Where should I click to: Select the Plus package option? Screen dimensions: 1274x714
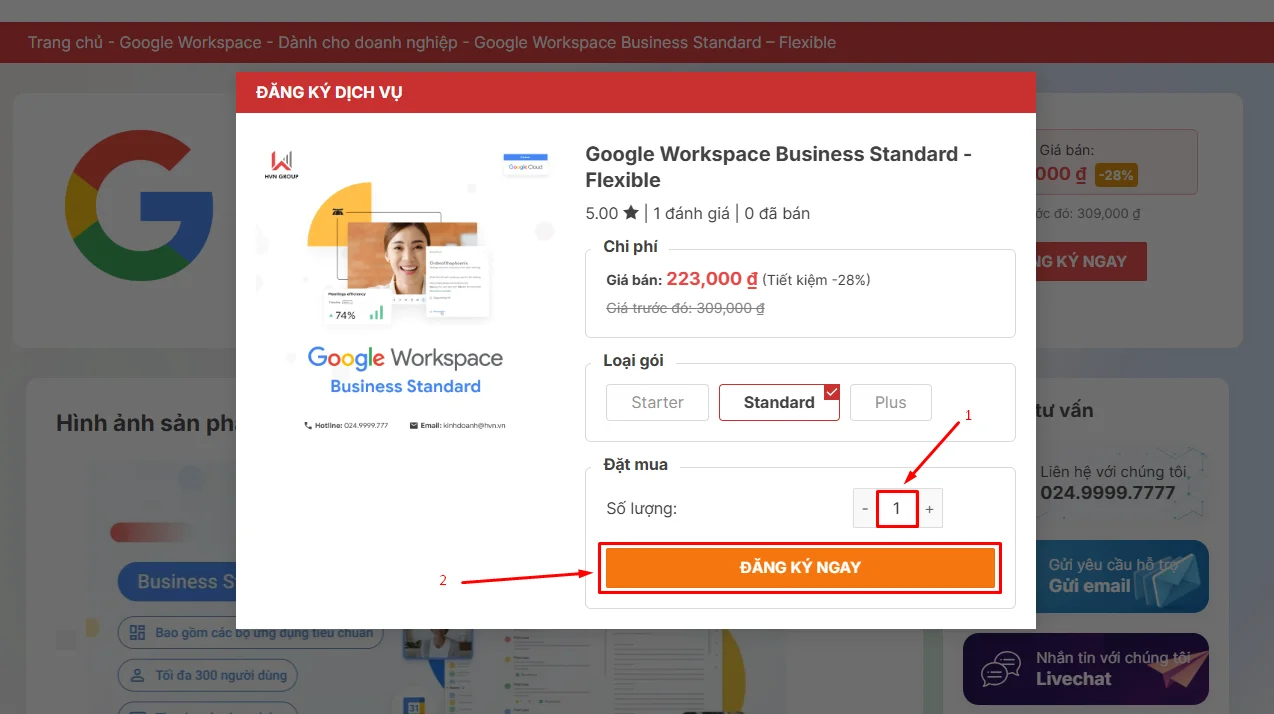coord(890,403)
